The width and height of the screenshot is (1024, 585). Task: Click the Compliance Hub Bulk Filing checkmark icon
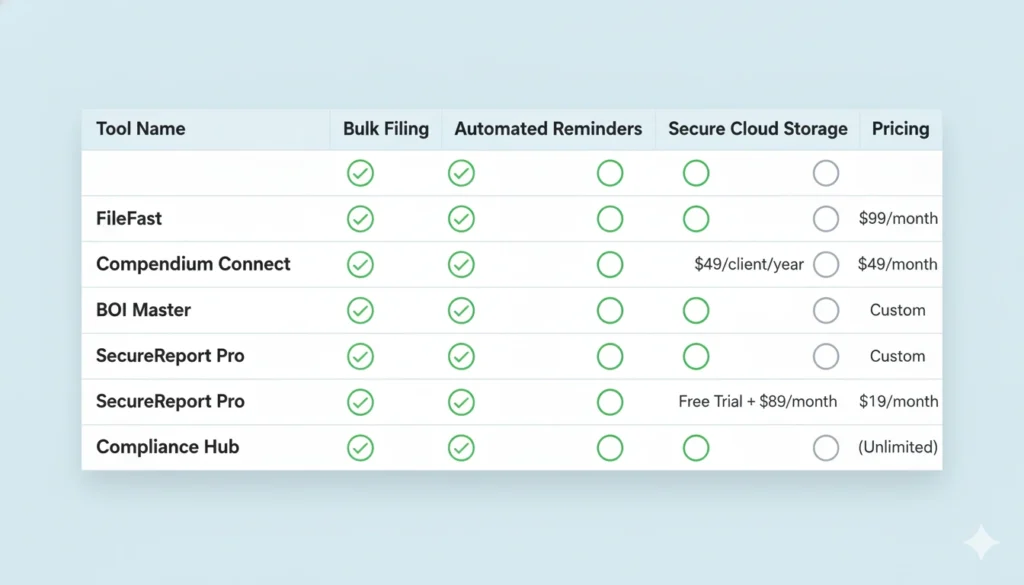(x=360, y=447)
